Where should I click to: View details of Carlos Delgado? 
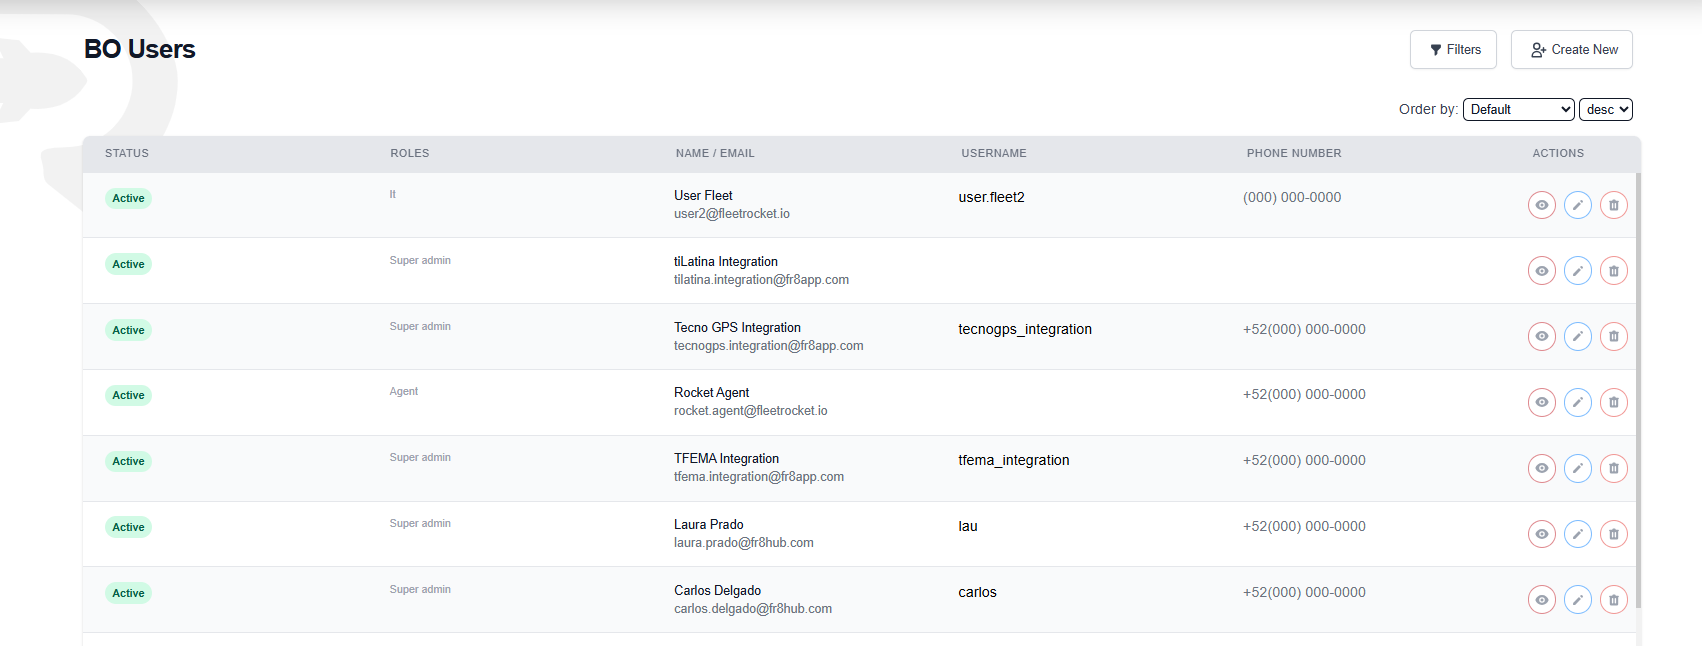pos(1542,599)
